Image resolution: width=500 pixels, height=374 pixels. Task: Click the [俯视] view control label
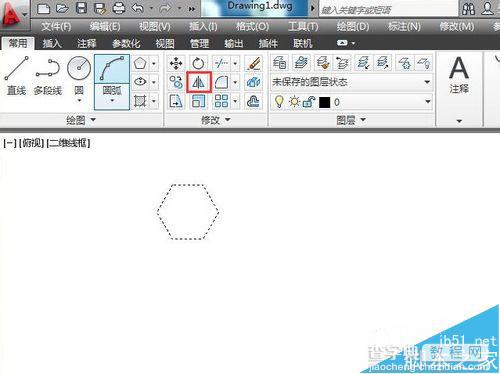tap(31, 143)
